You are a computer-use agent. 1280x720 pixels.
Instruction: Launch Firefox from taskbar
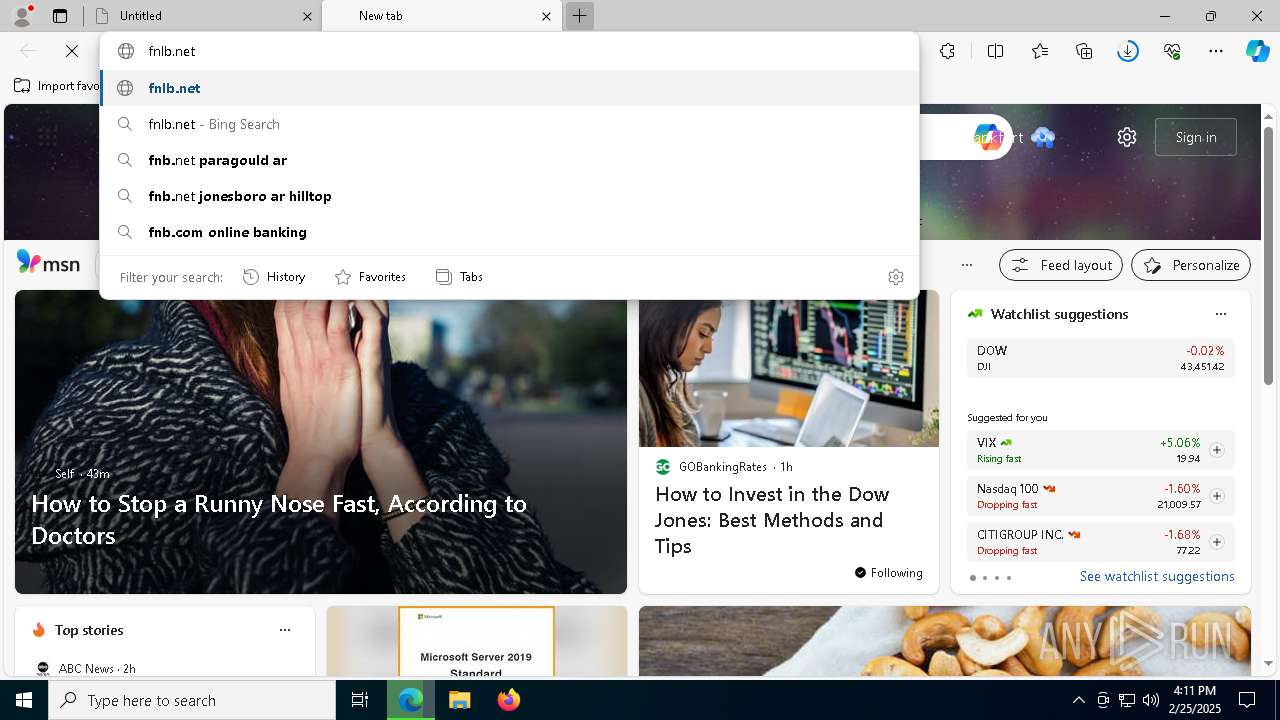point(509,700)
